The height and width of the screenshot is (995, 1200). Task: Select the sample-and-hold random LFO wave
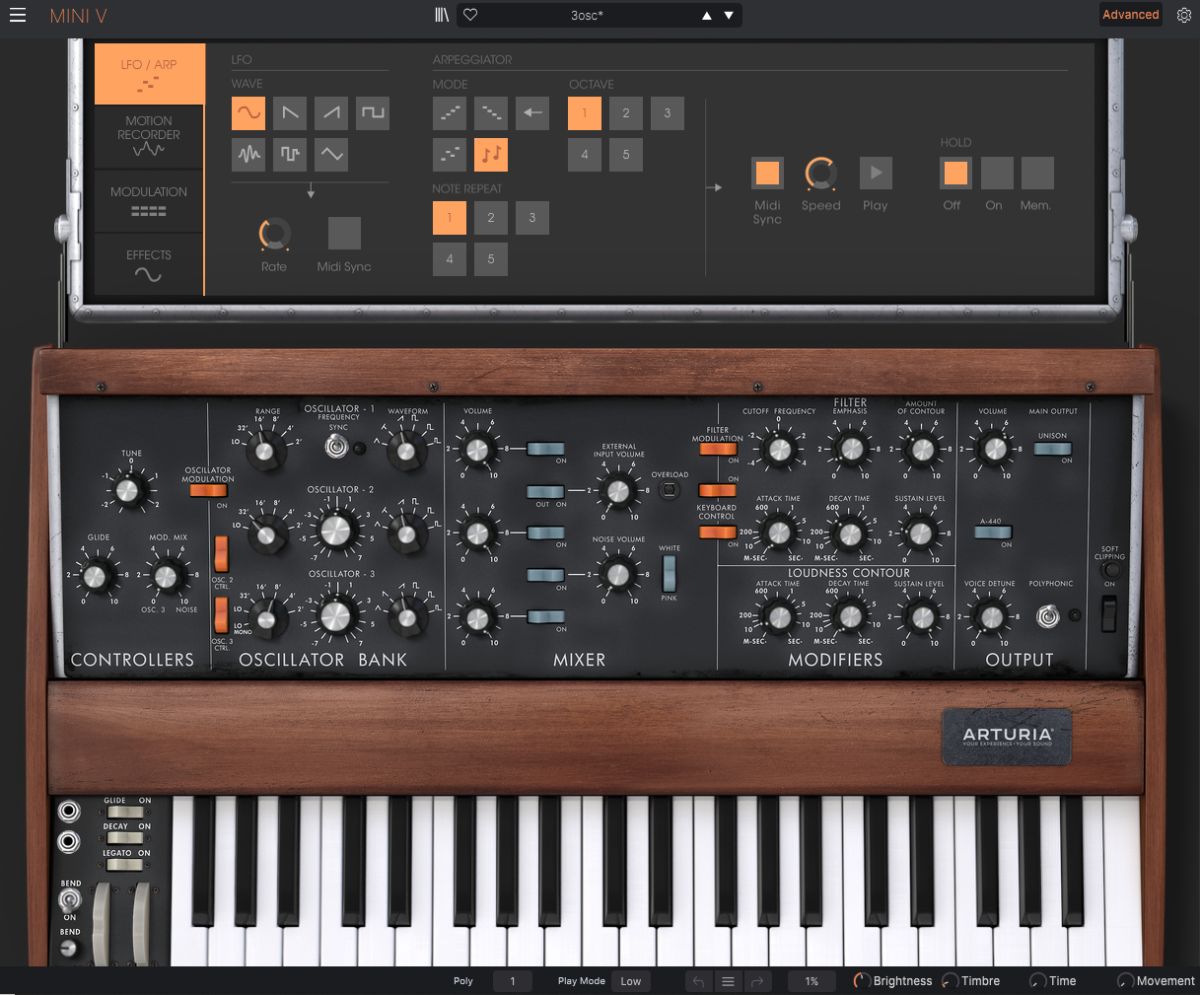290,155
